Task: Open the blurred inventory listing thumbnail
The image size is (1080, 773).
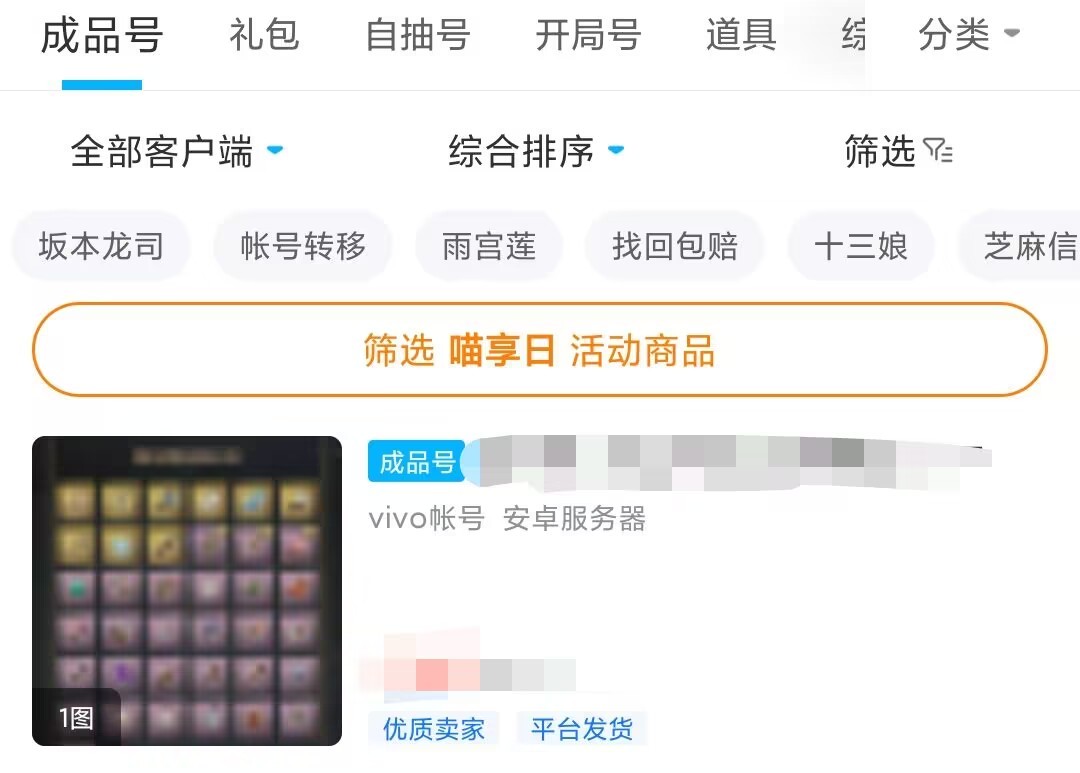Action: click(187, 591)
